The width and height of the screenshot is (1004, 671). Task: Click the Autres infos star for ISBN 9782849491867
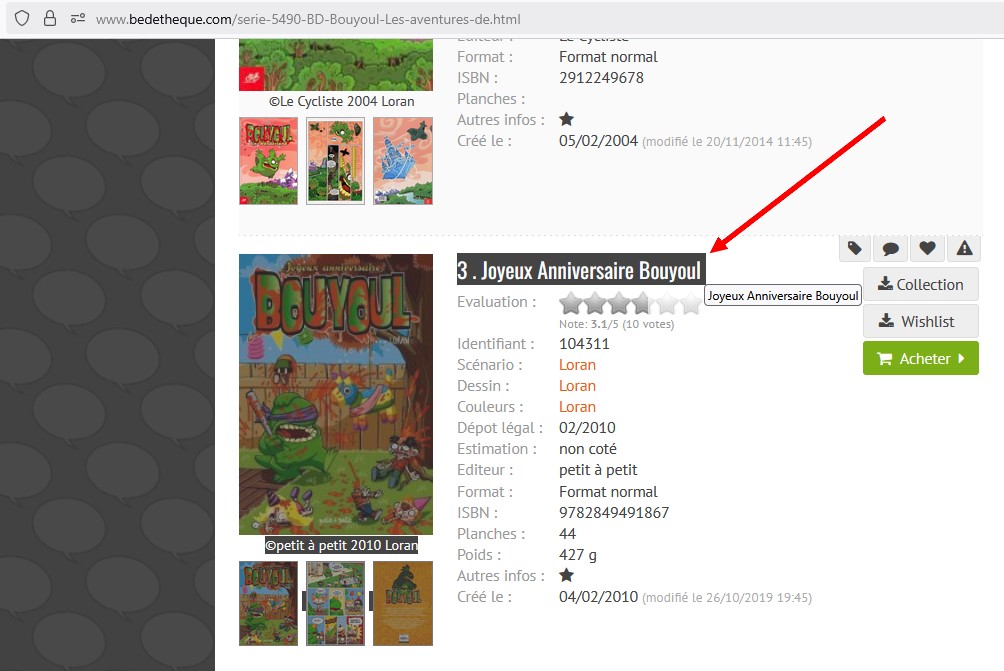(566, 575)
